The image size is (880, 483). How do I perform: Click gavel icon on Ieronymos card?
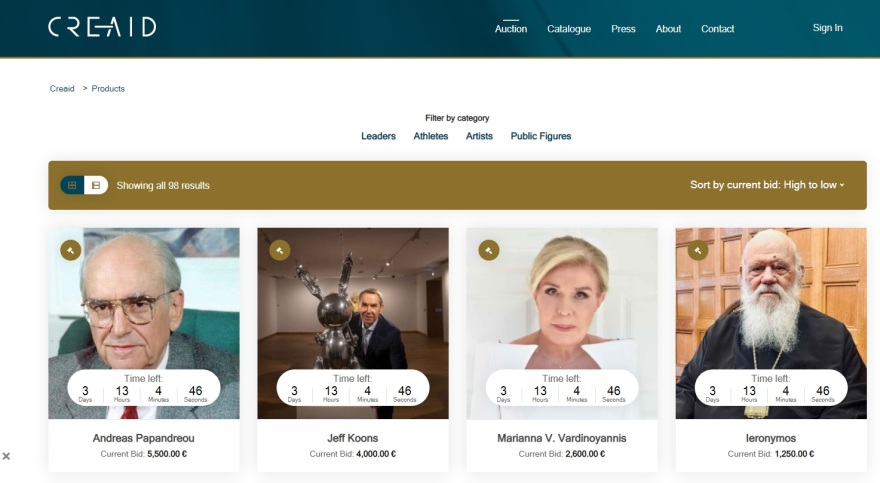697,250
